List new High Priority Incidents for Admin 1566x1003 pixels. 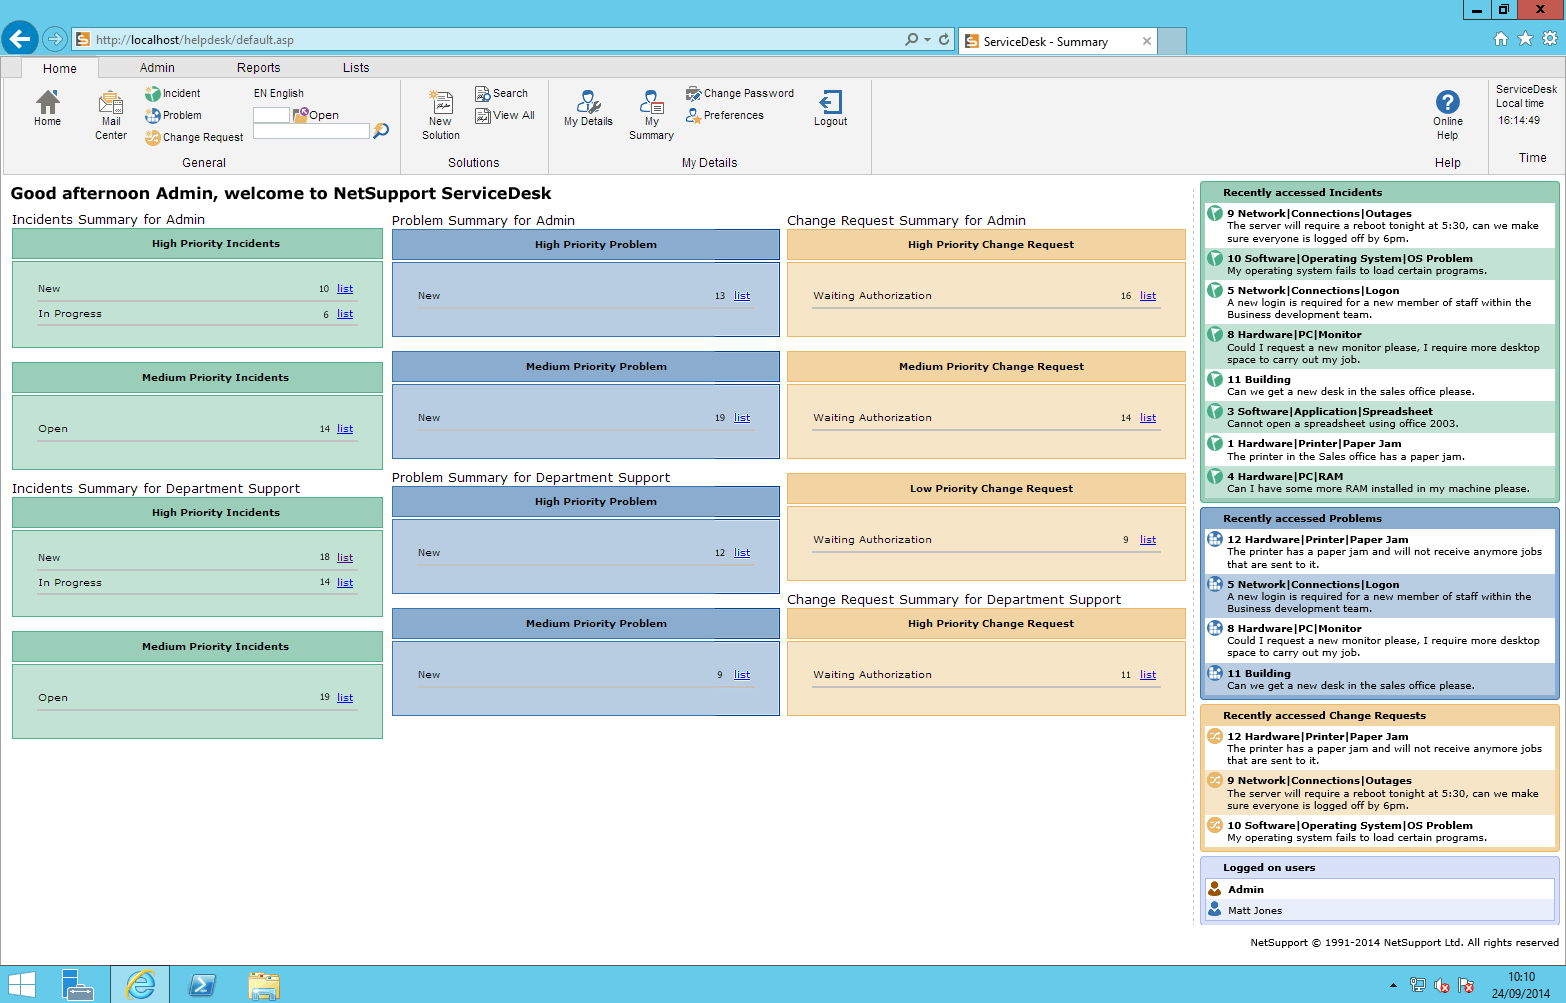tap(344, 288)
